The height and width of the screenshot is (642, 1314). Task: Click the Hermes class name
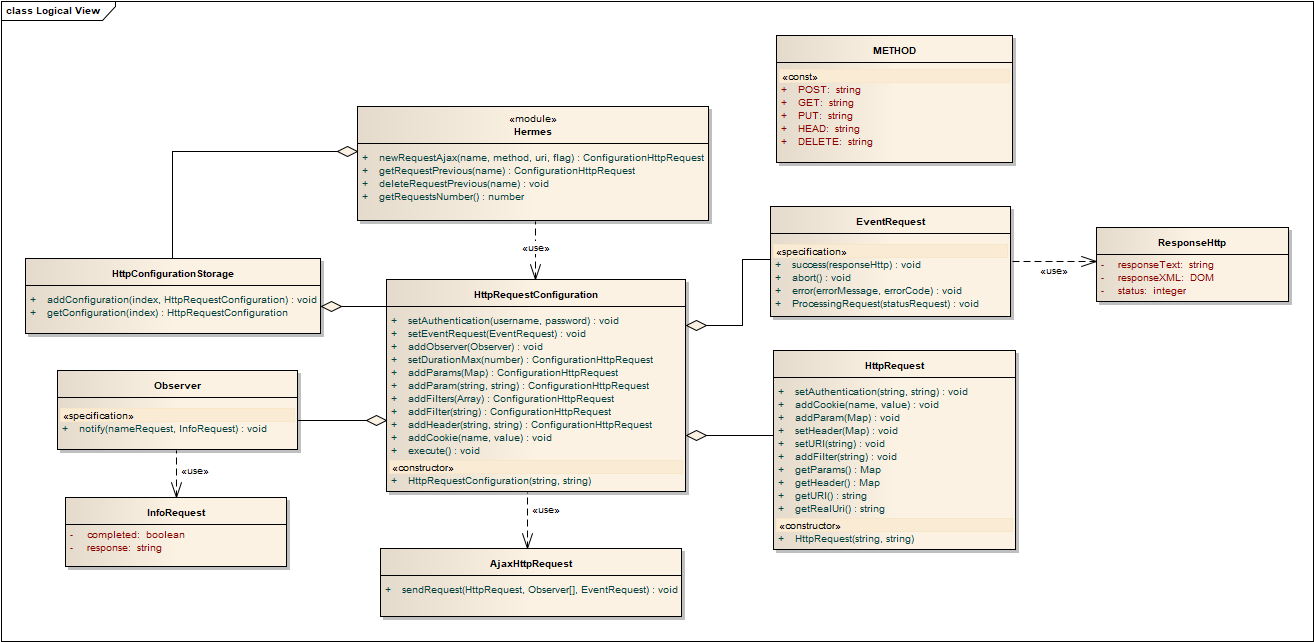(533, 131)
